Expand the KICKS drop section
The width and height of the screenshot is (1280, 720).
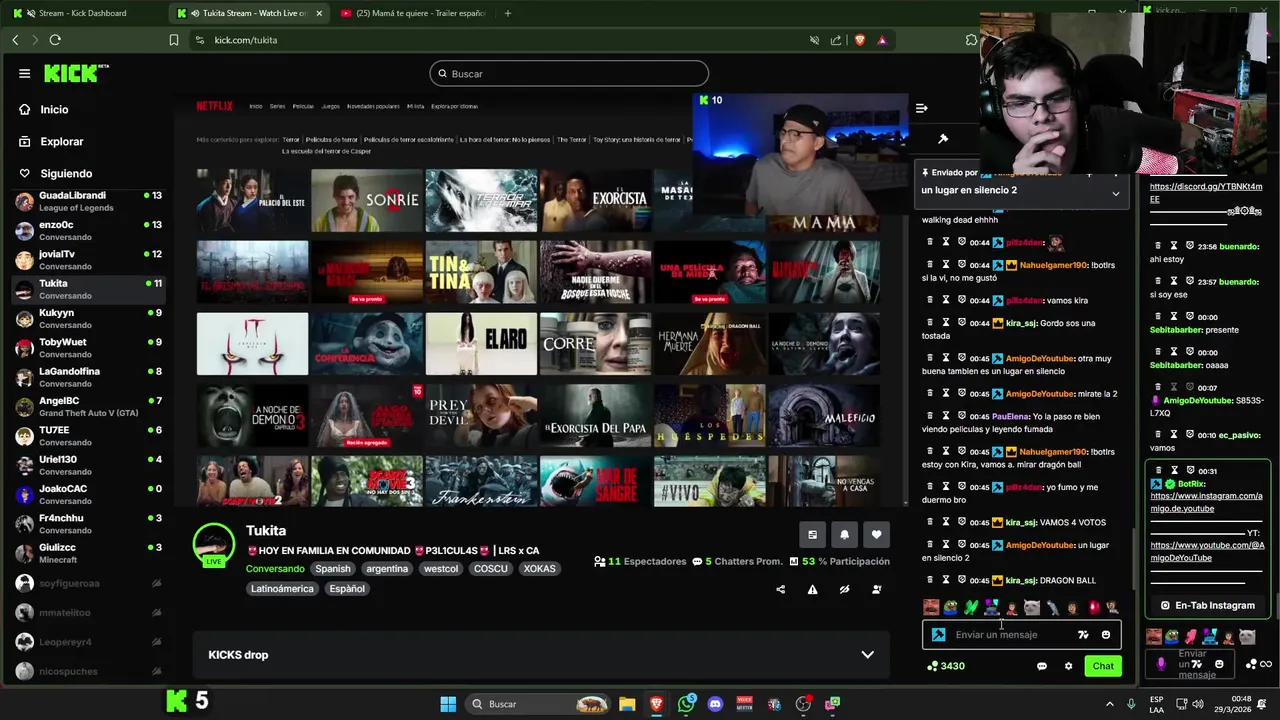point(541,655)
